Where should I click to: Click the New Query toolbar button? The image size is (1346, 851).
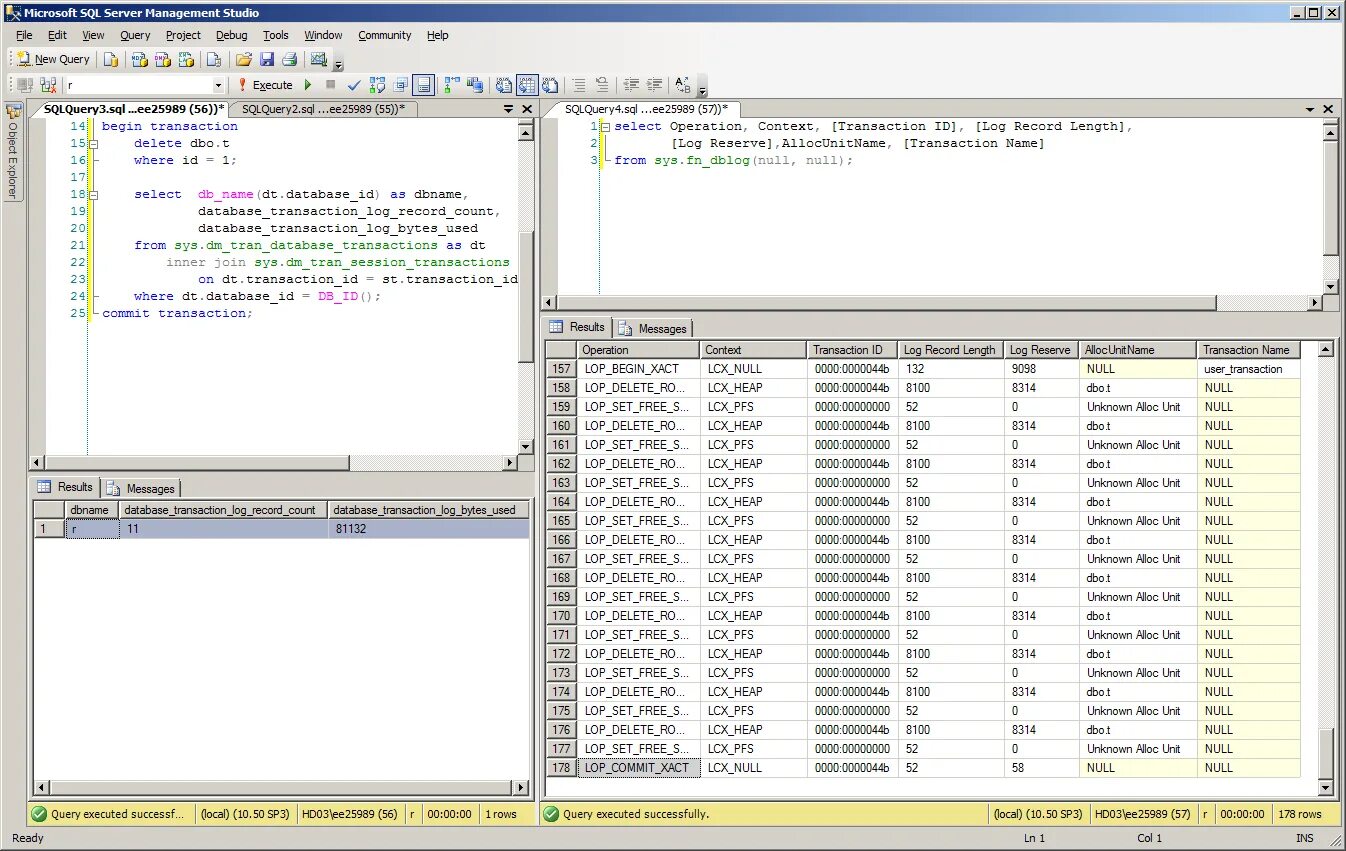53,59
